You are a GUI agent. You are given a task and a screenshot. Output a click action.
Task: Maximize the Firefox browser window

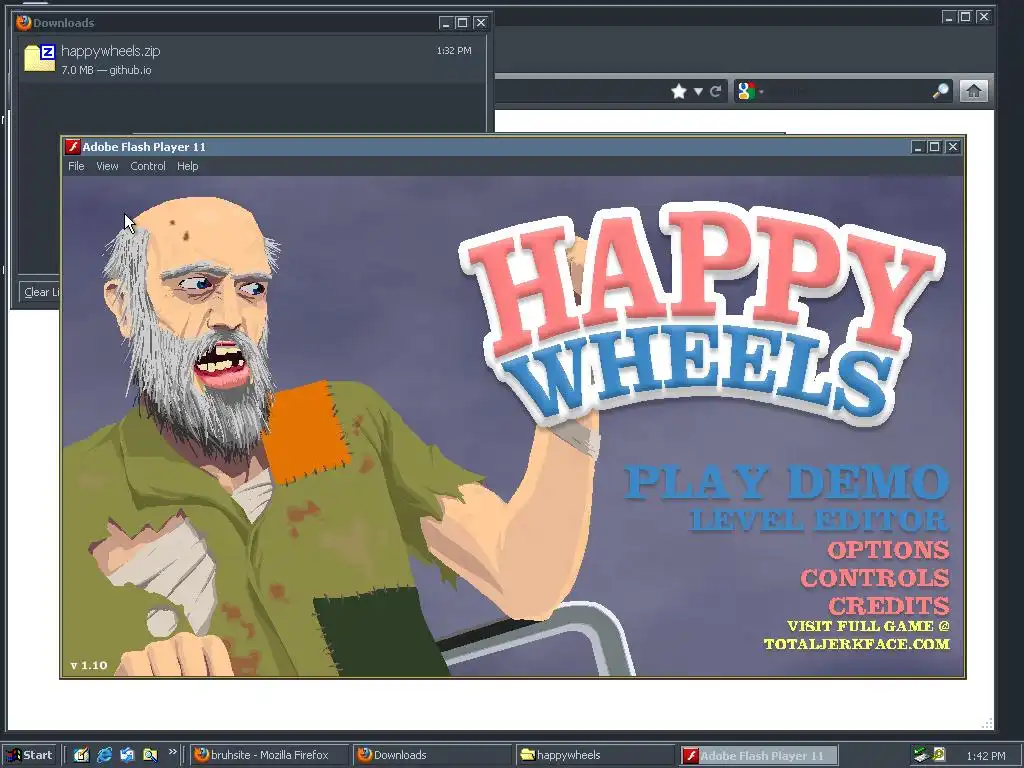965,17
